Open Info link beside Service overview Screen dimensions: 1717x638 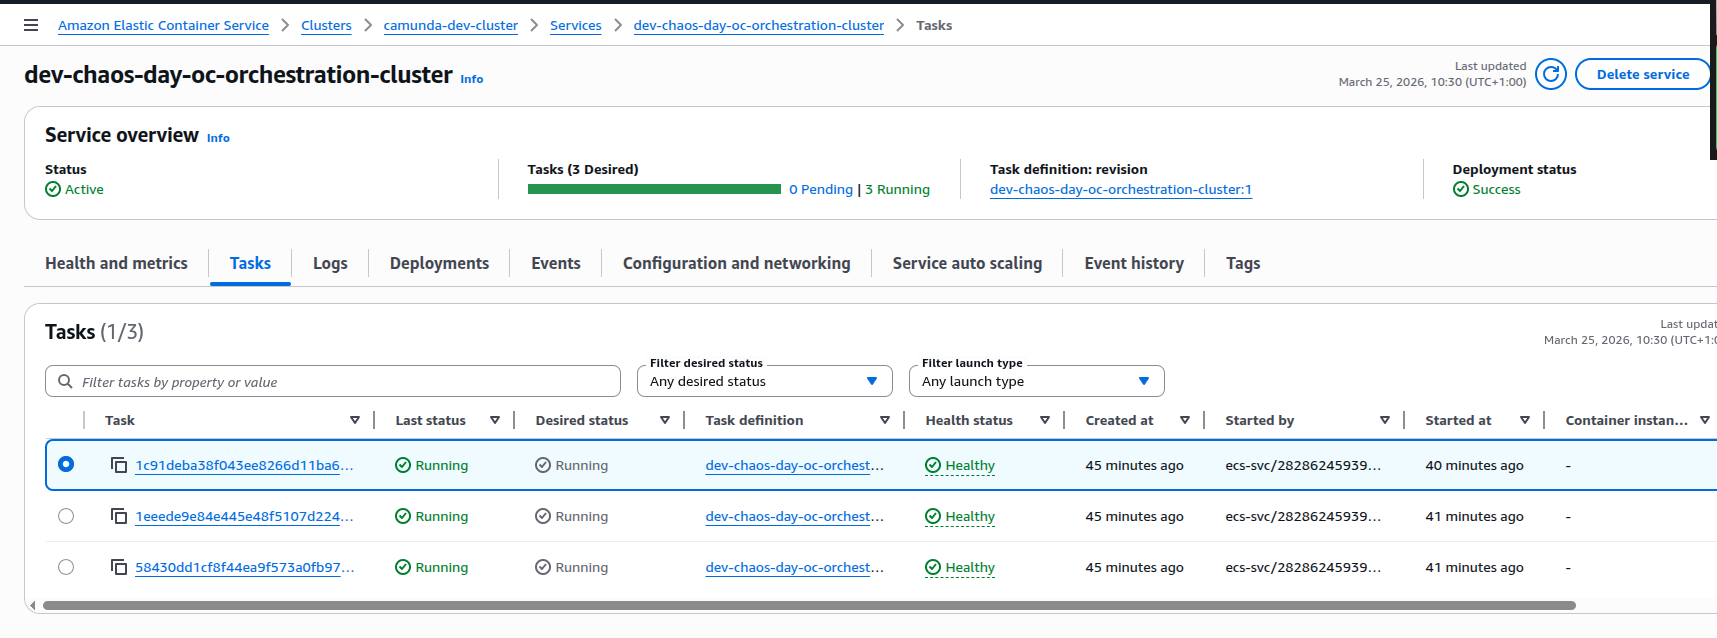click(x=218, y=138)
